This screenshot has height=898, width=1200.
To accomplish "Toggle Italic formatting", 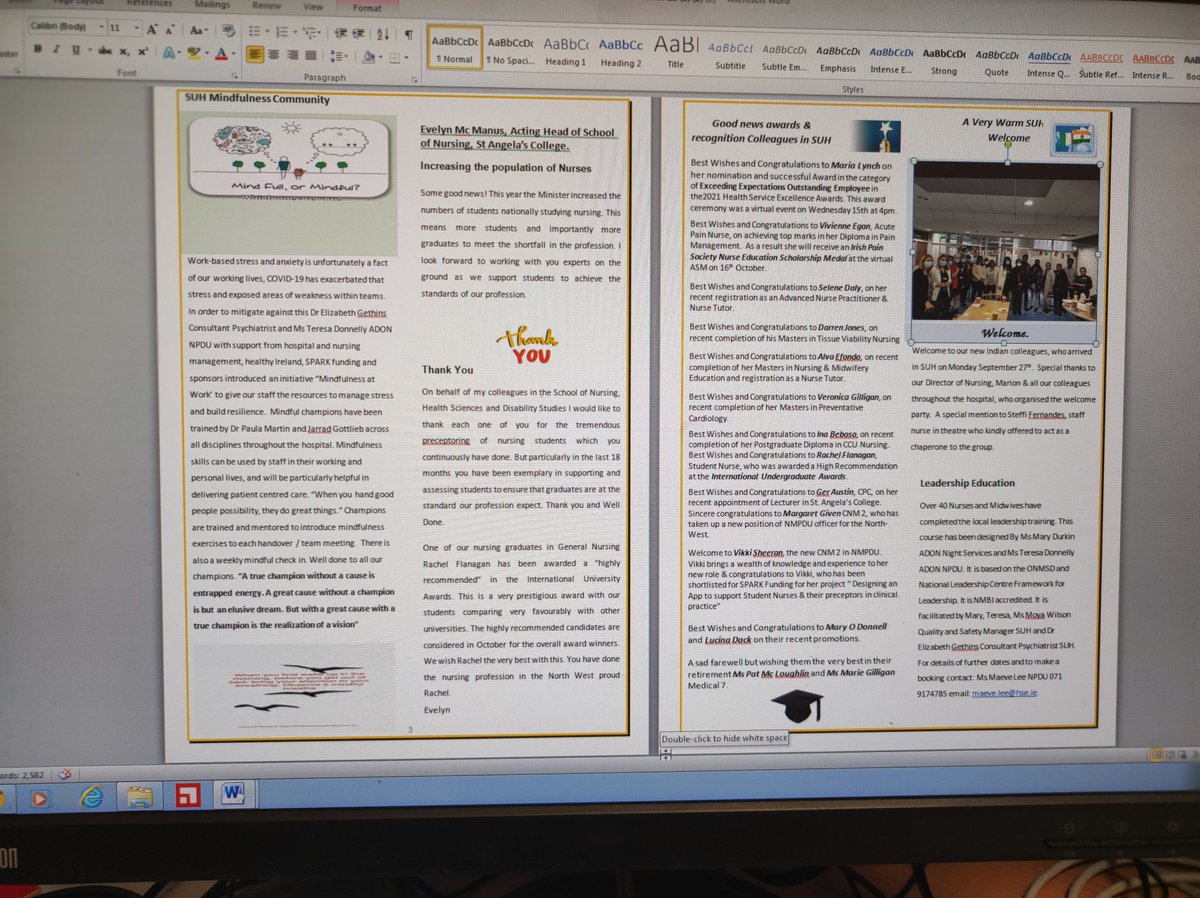I will click(56, 49).
